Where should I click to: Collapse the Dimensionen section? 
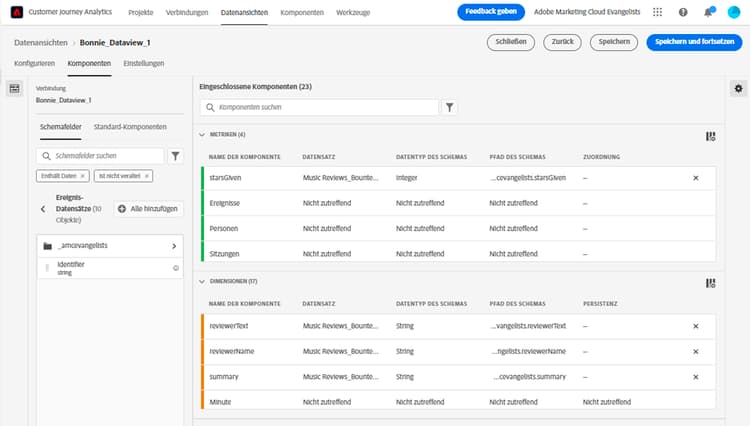[x=202, y=282]
